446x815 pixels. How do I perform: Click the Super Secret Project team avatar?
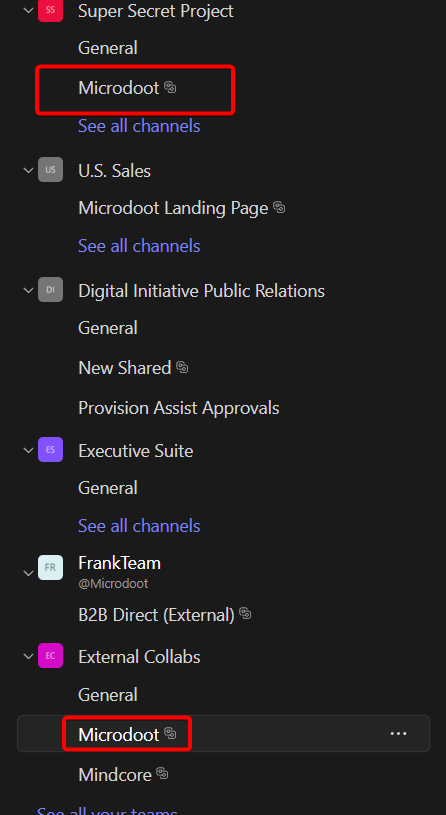click(50, 10)
